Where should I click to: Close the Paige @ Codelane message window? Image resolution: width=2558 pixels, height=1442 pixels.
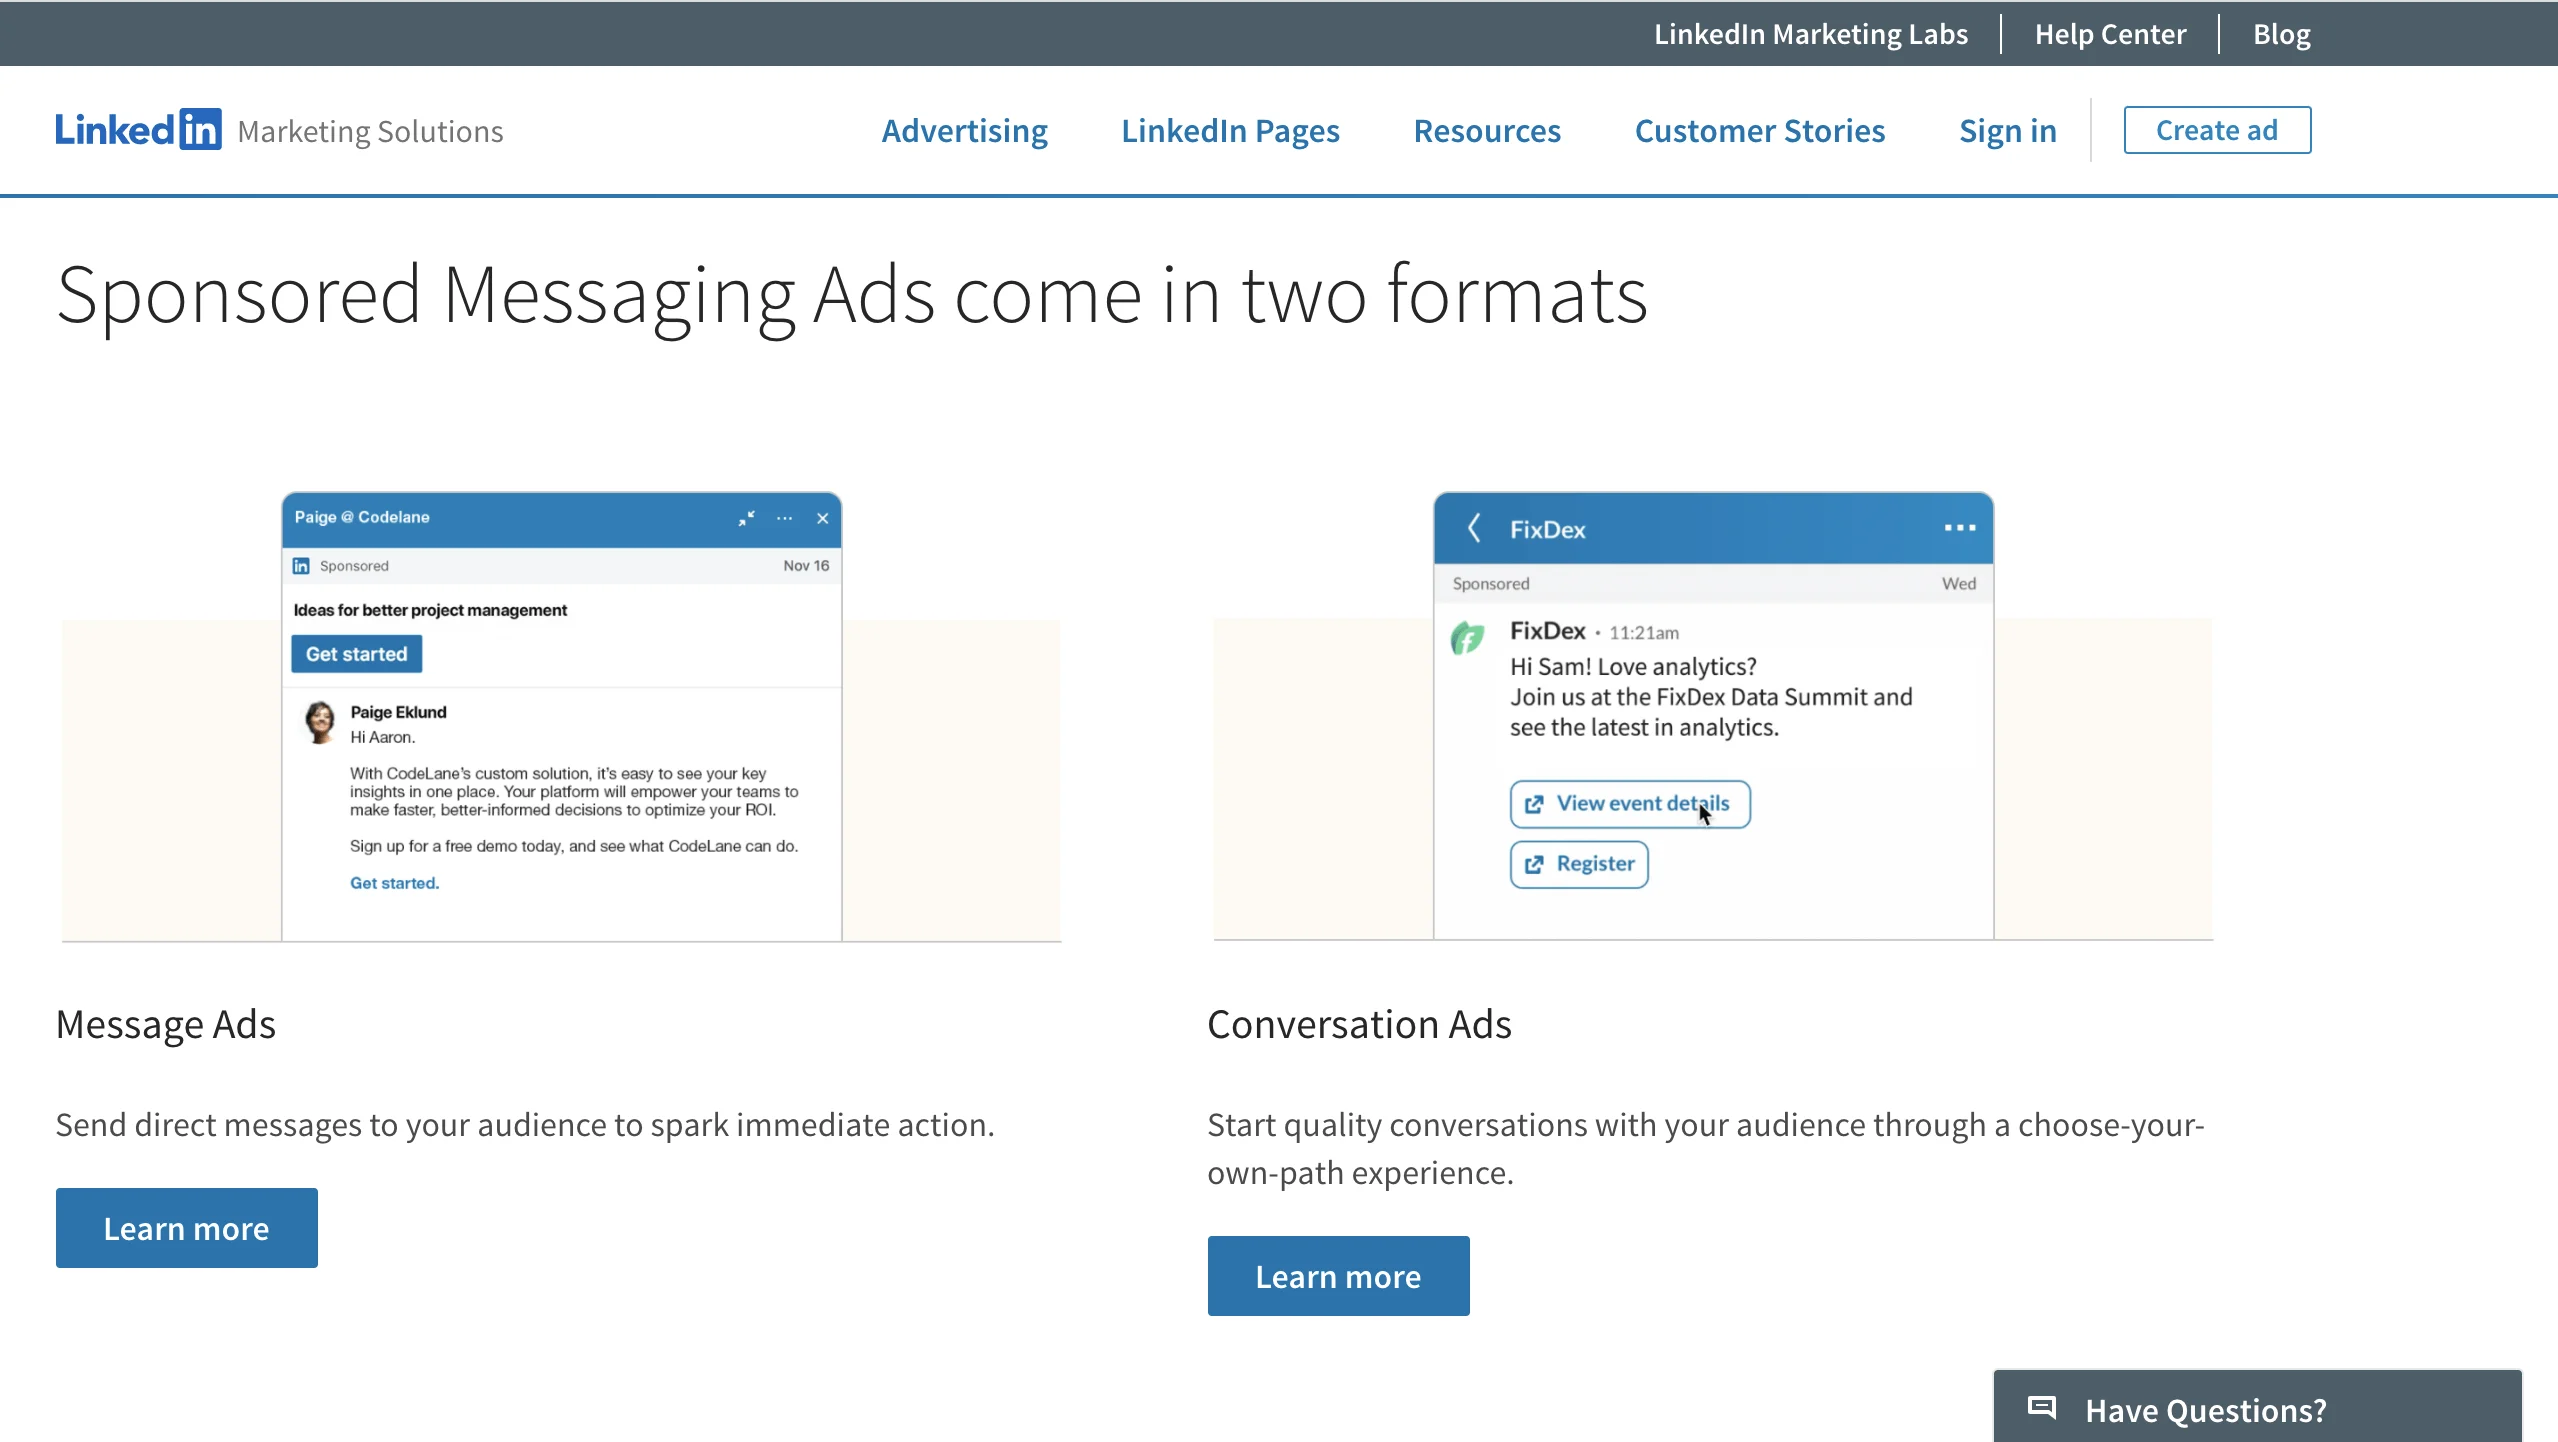[822, 518]
